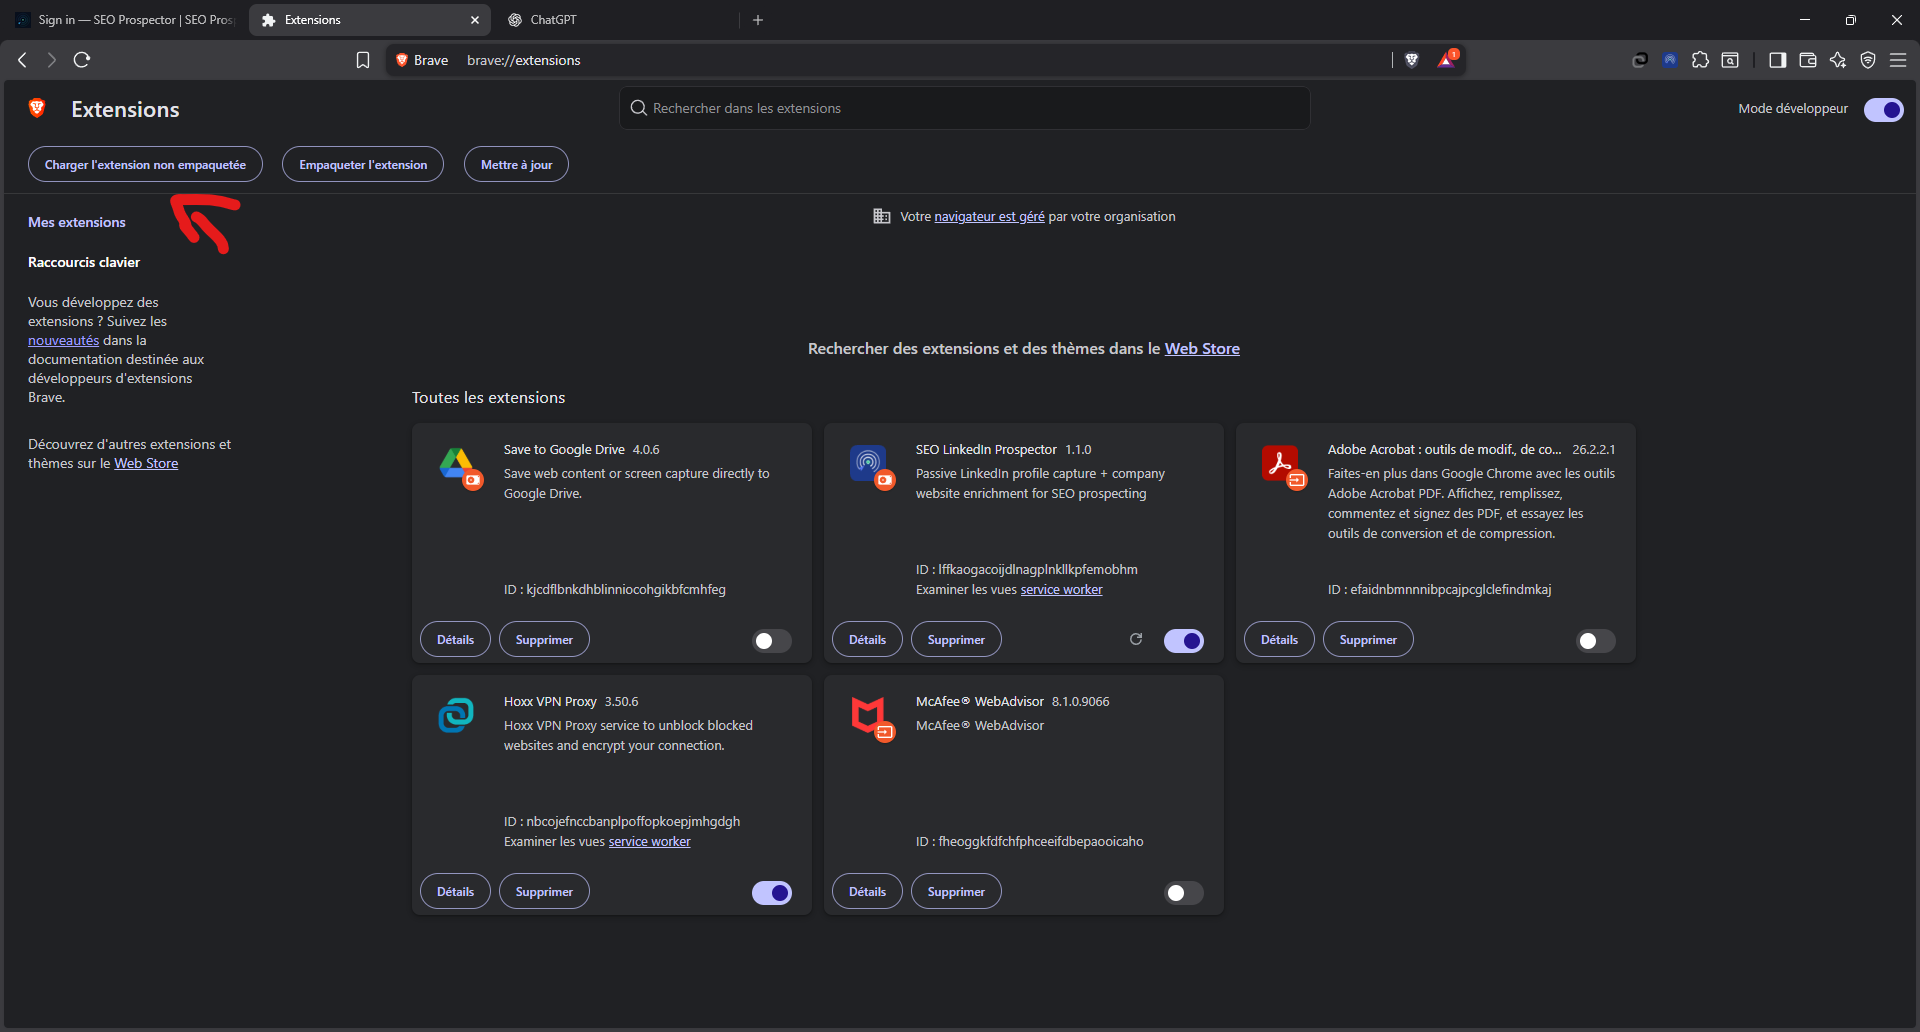Disable Mode développeur toggle
Screen dimensions: 1920x1032
(x=1883, y=109)
